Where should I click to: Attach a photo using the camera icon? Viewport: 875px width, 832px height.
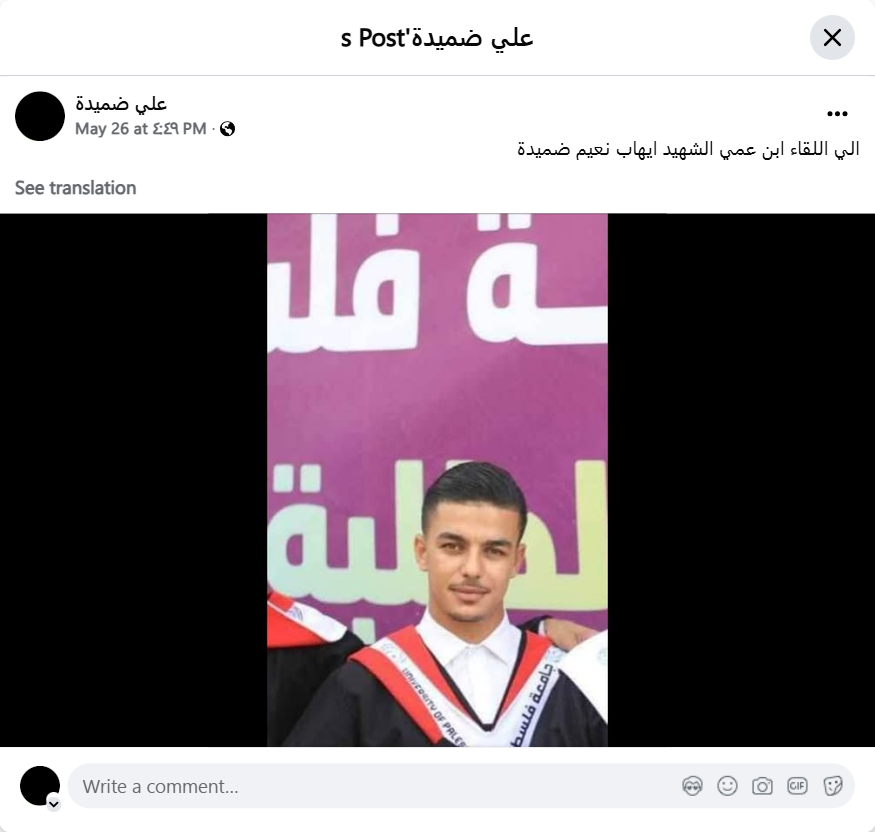tap(762, 786)
